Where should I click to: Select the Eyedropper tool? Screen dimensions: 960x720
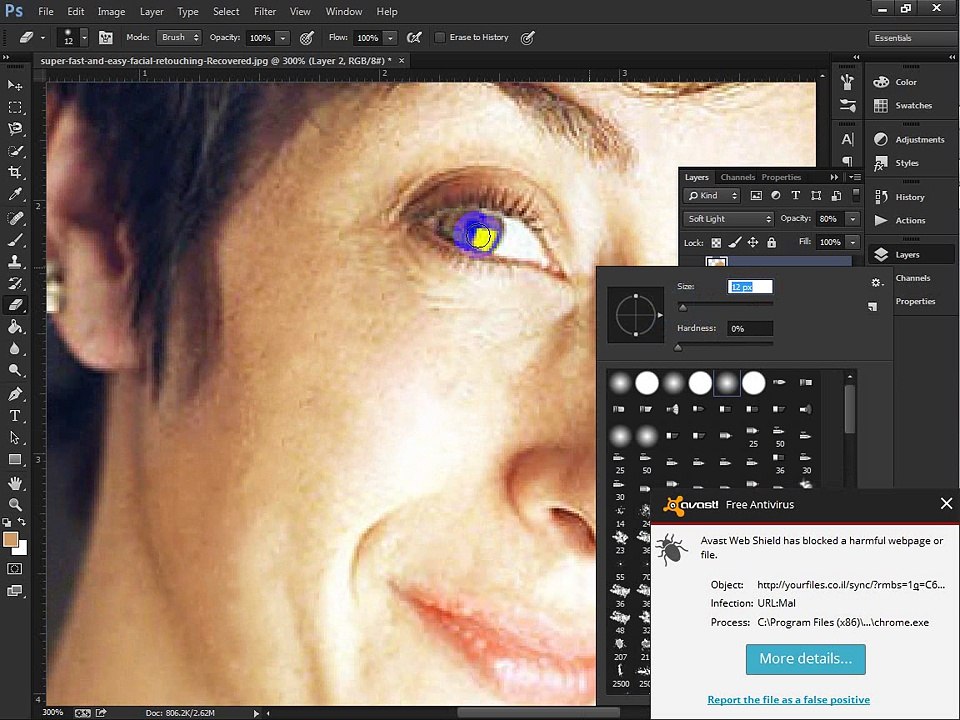click(x=15, y=195)
